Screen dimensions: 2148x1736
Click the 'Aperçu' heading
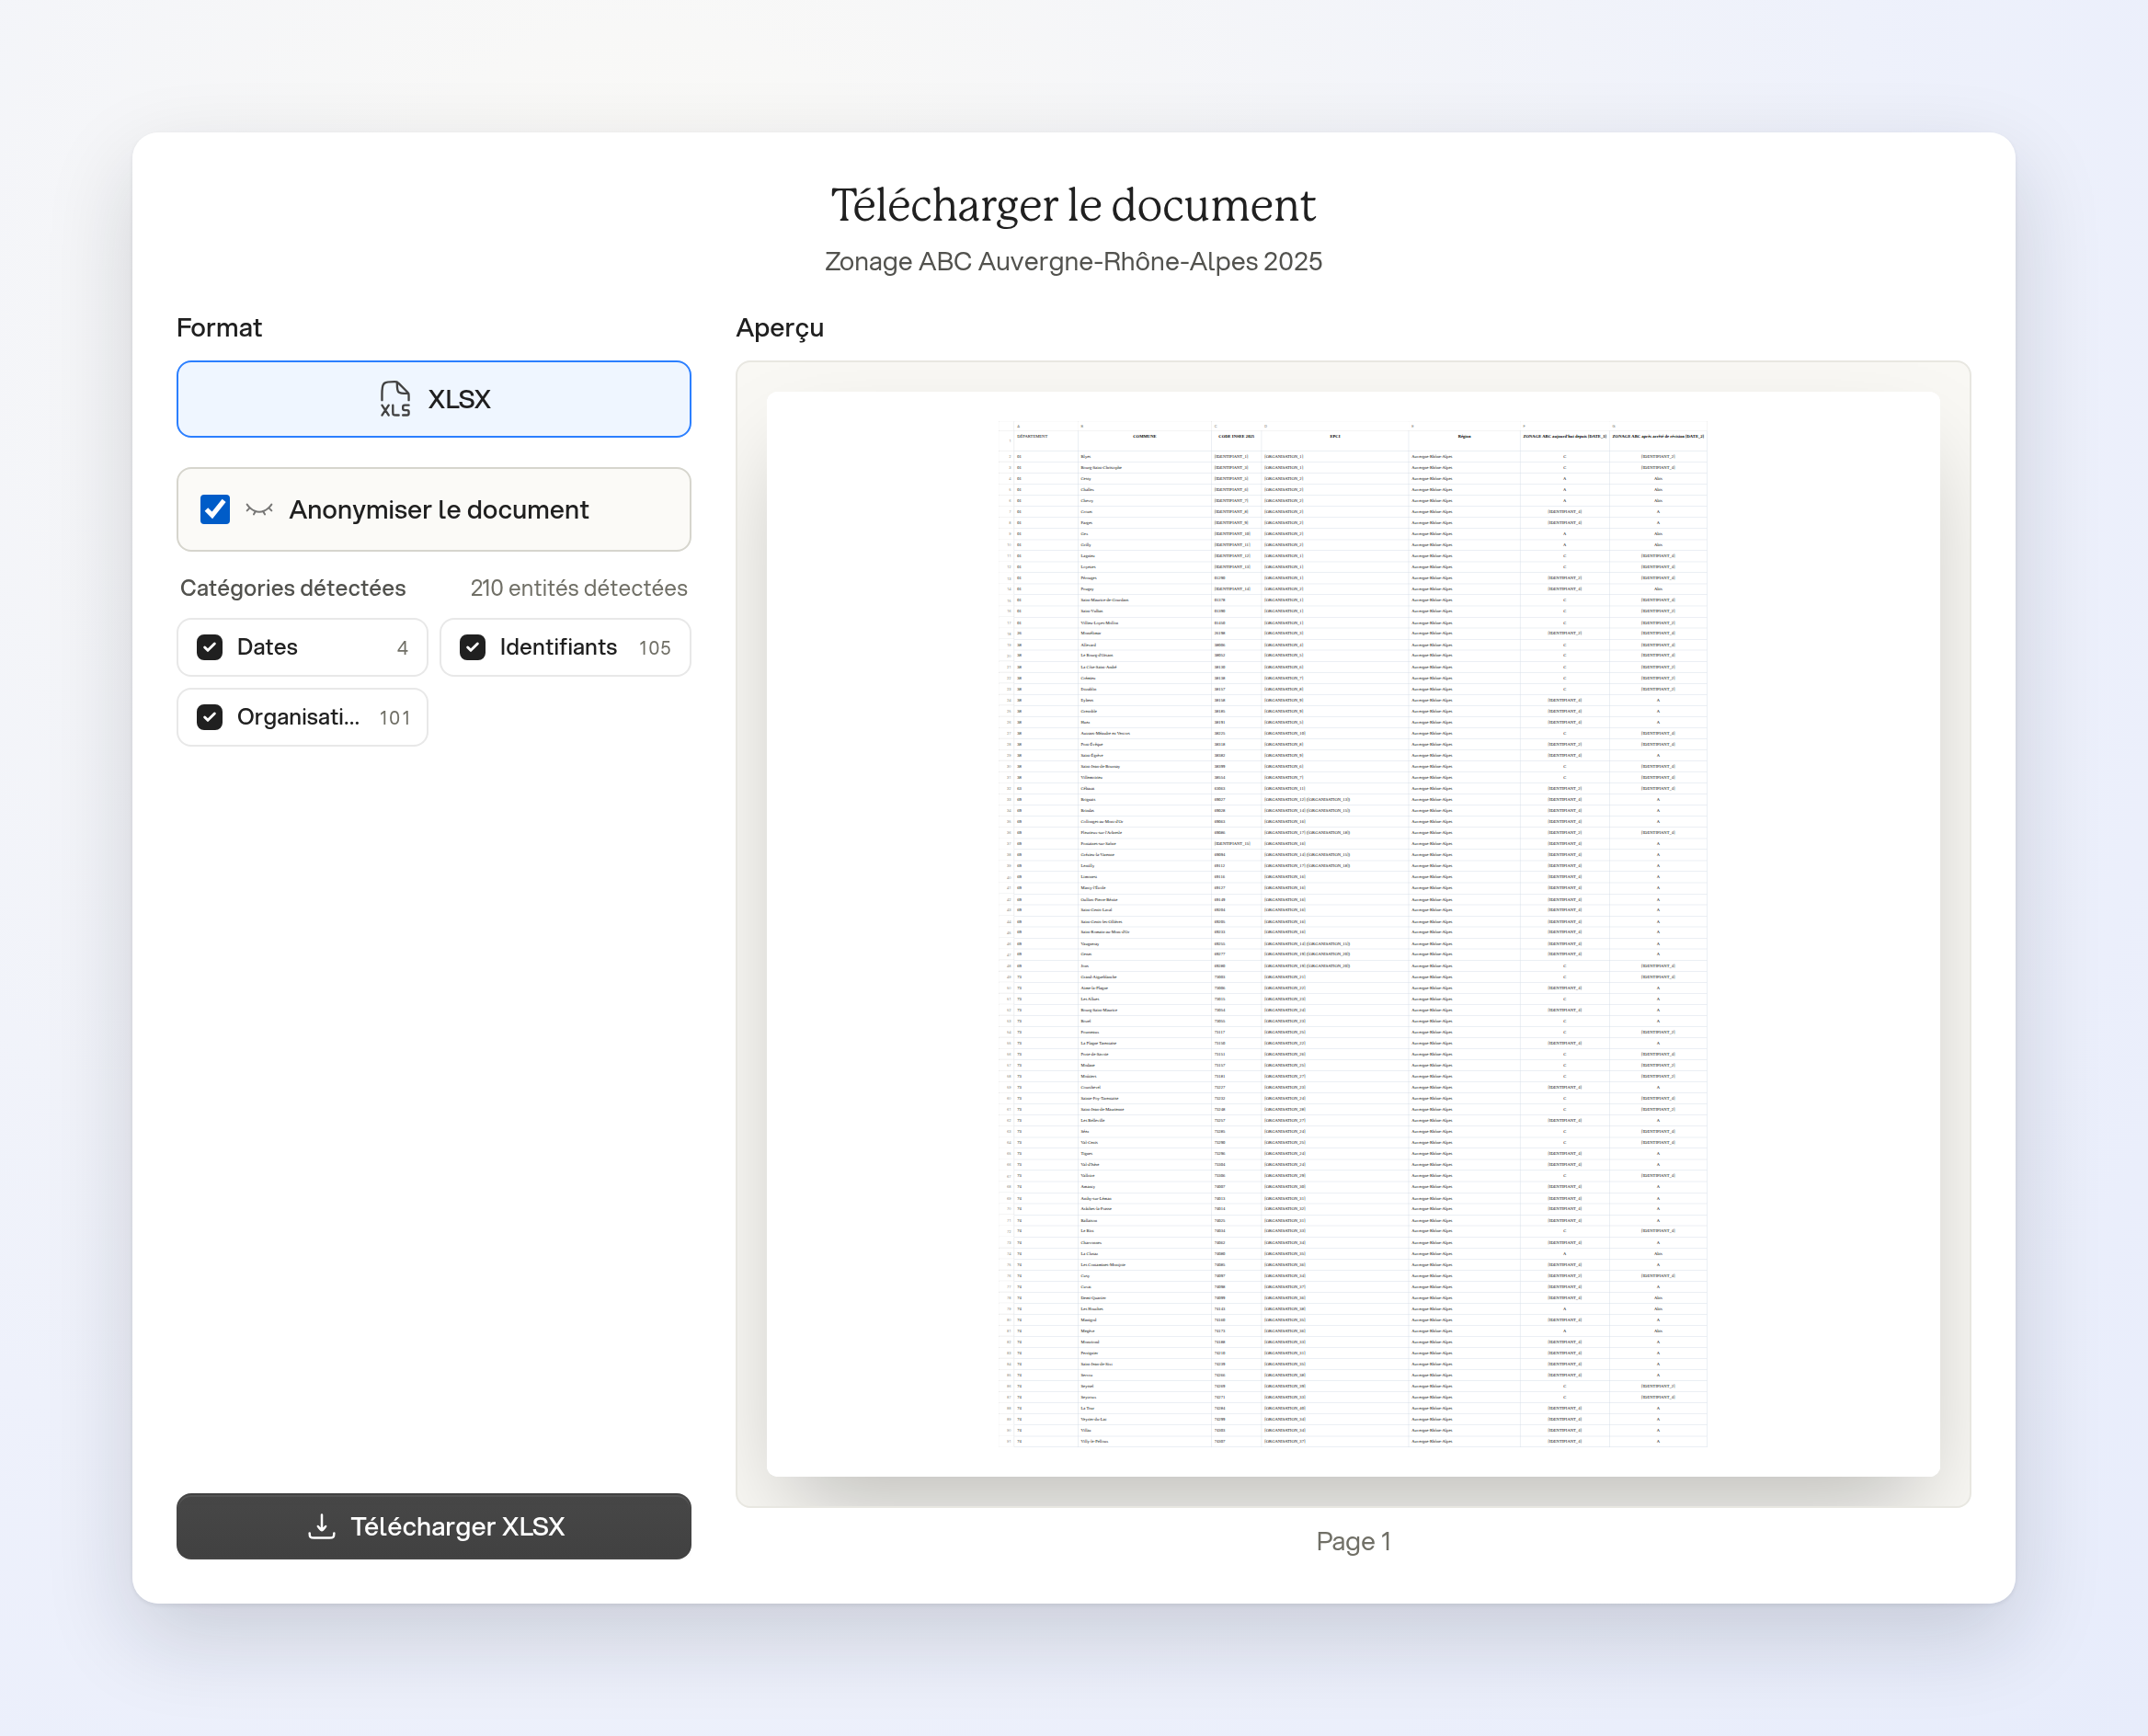(780, 328)
